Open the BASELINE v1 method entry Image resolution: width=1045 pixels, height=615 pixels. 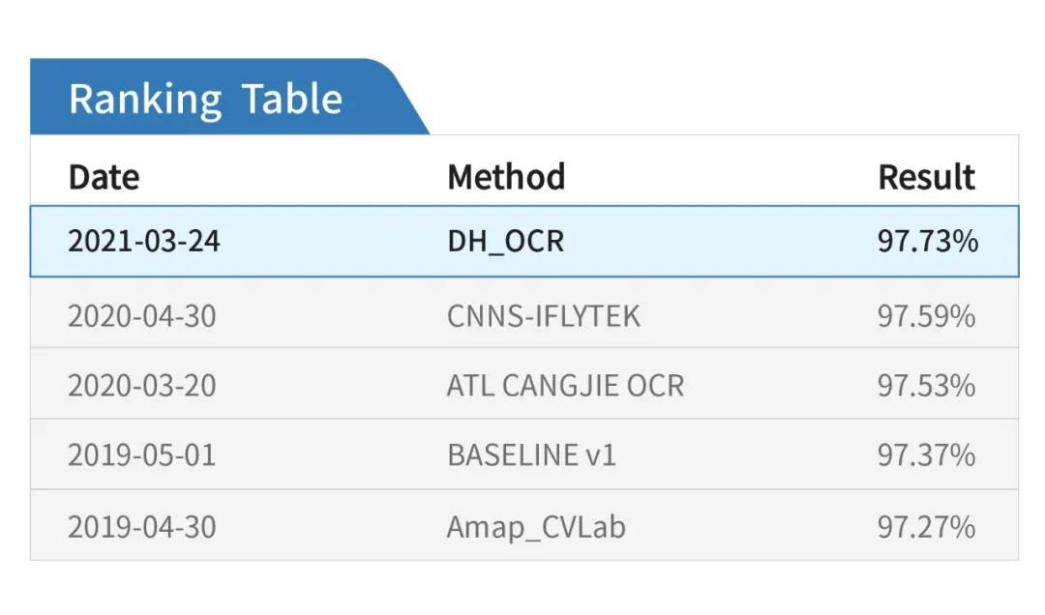(x=531, y=455)
